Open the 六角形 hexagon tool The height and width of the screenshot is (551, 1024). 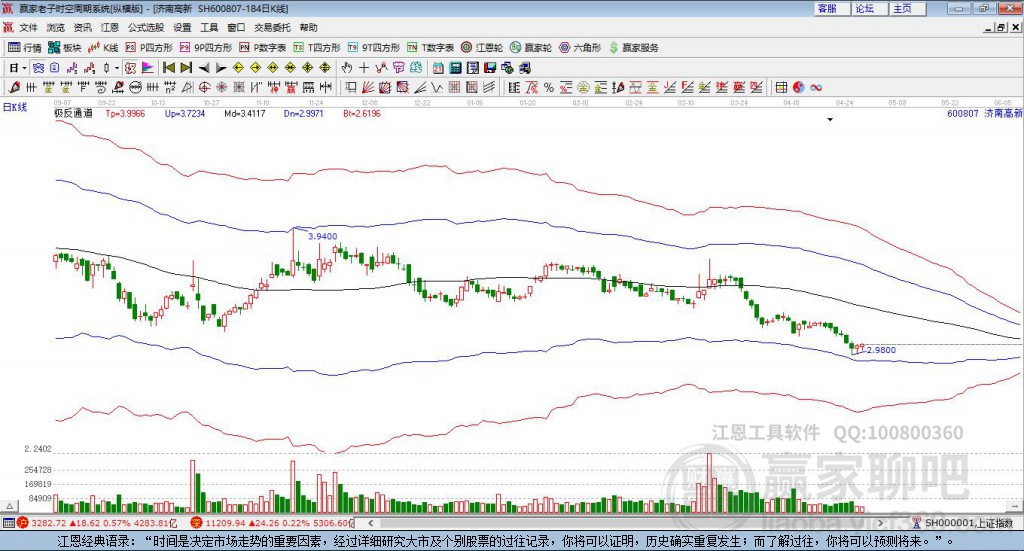click(x=580, y=48)
